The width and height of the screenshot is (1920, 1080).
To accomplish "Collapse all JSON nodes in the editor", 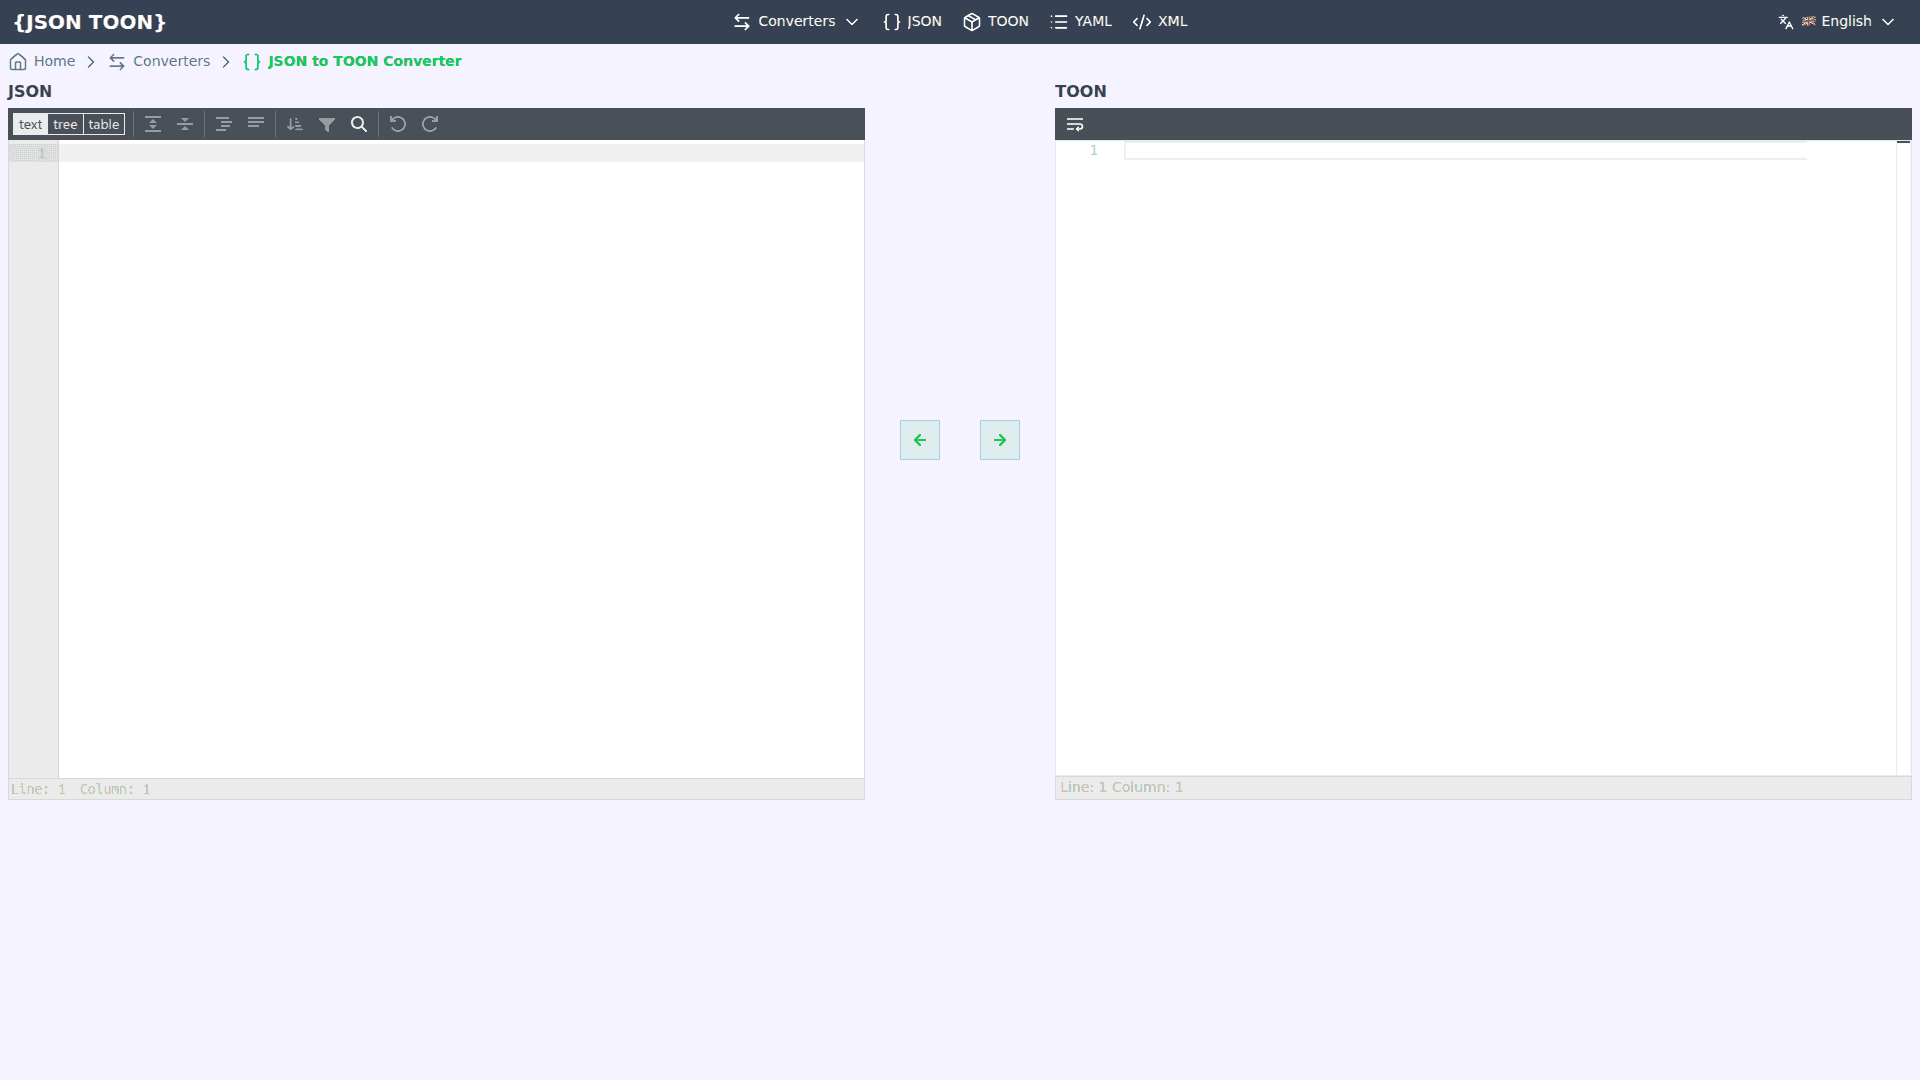I will (x=184, y=123).
